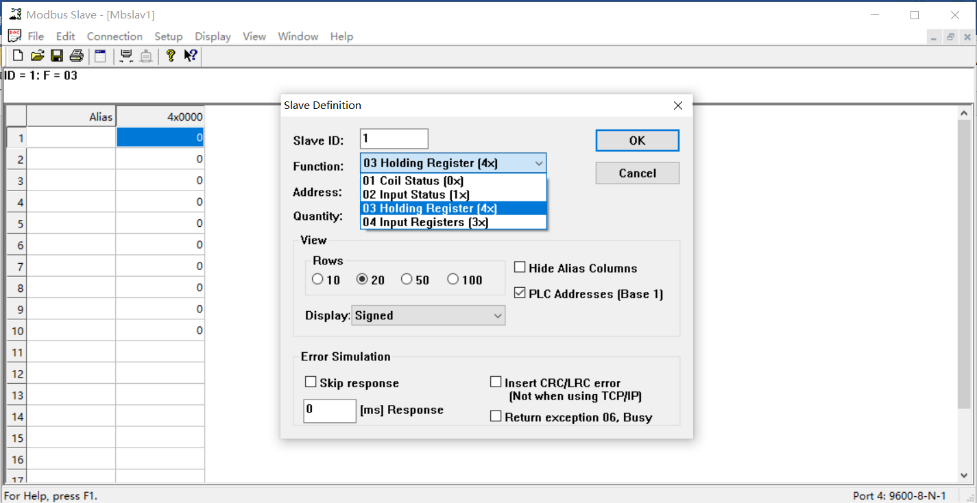The image size is (977, 503).
Task: Click the new window toolbar icon
Action: click(x=101, y=56)
